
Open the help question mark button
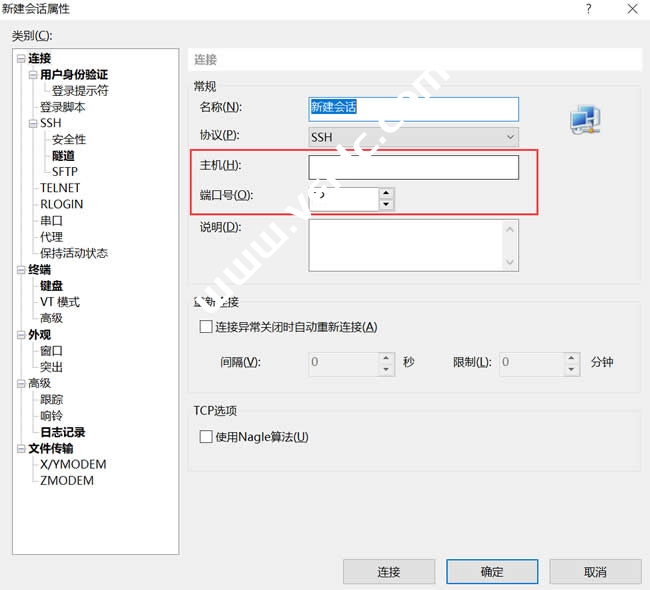pos(589,9)
